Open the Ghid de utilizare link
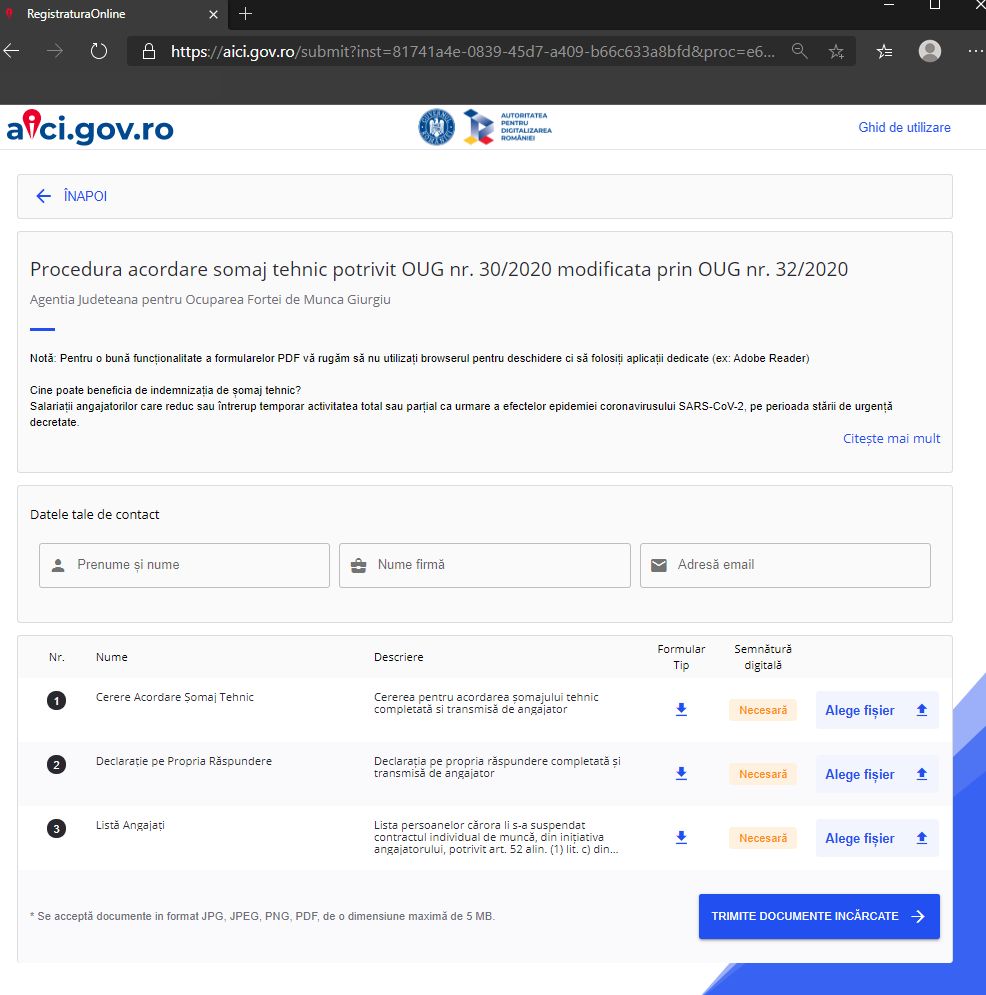The height and width of the screenshot is (995, 986). click(x=904, y=127)
